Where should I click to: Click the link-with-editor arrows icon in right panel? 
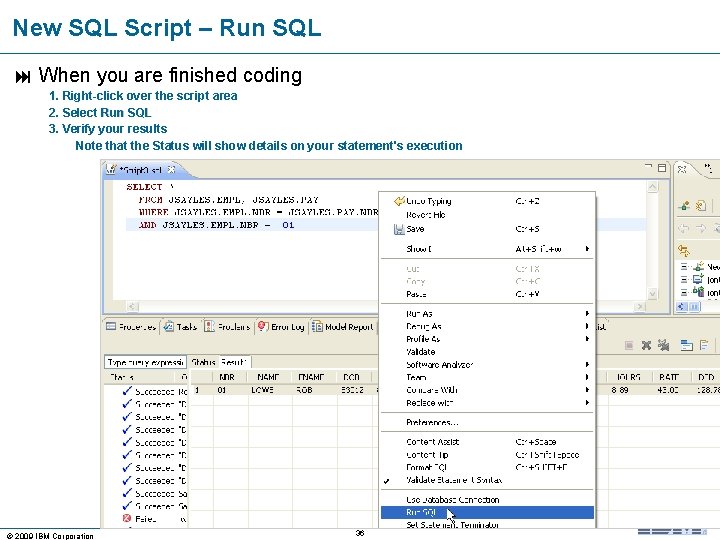click(x=684, y=251)
